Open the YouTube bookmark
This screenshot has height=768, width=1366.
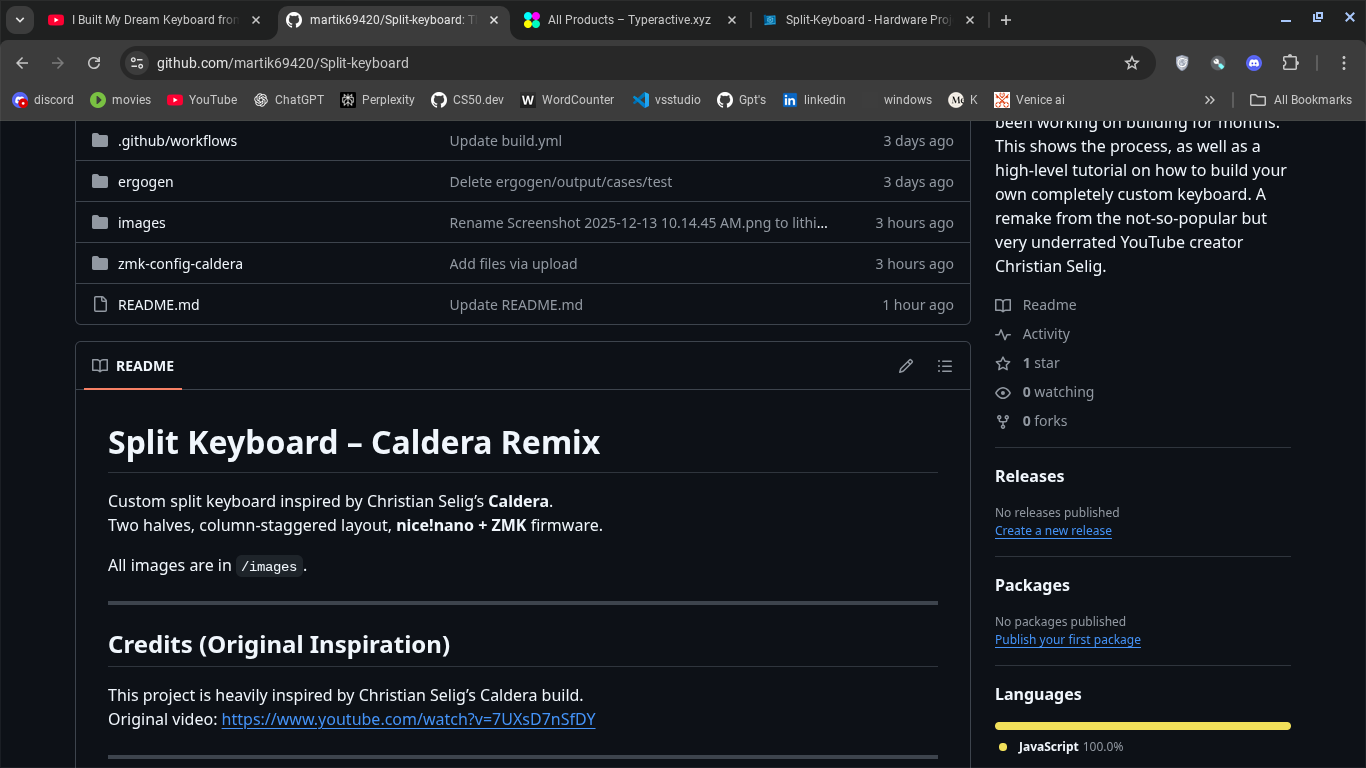(x=202, y=100)
